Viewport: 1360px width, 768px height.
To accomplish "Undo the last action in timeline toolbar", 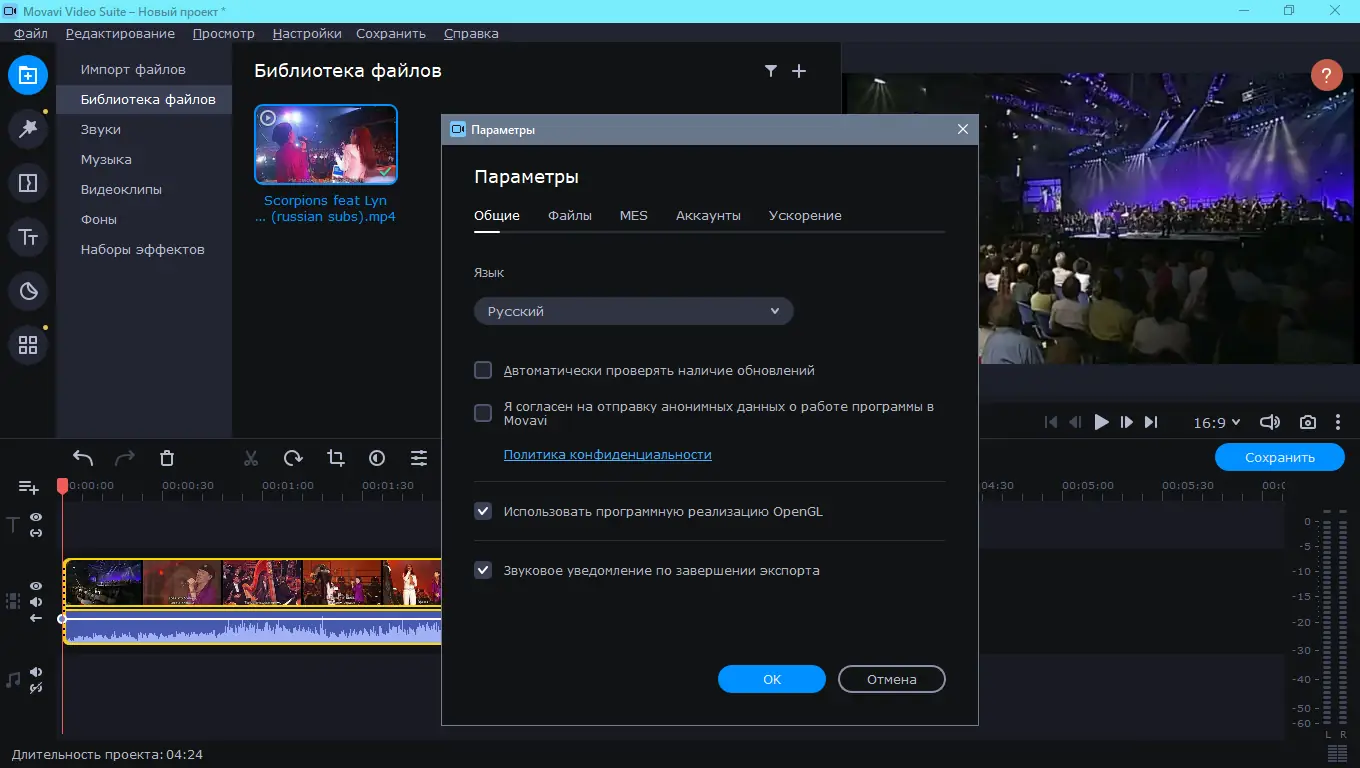I will (83, 458).
